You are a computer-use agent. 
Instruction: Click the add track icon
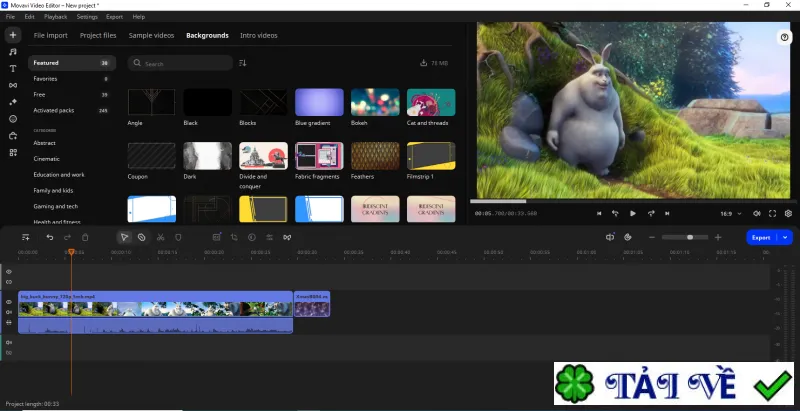click(x=26, y=238)
